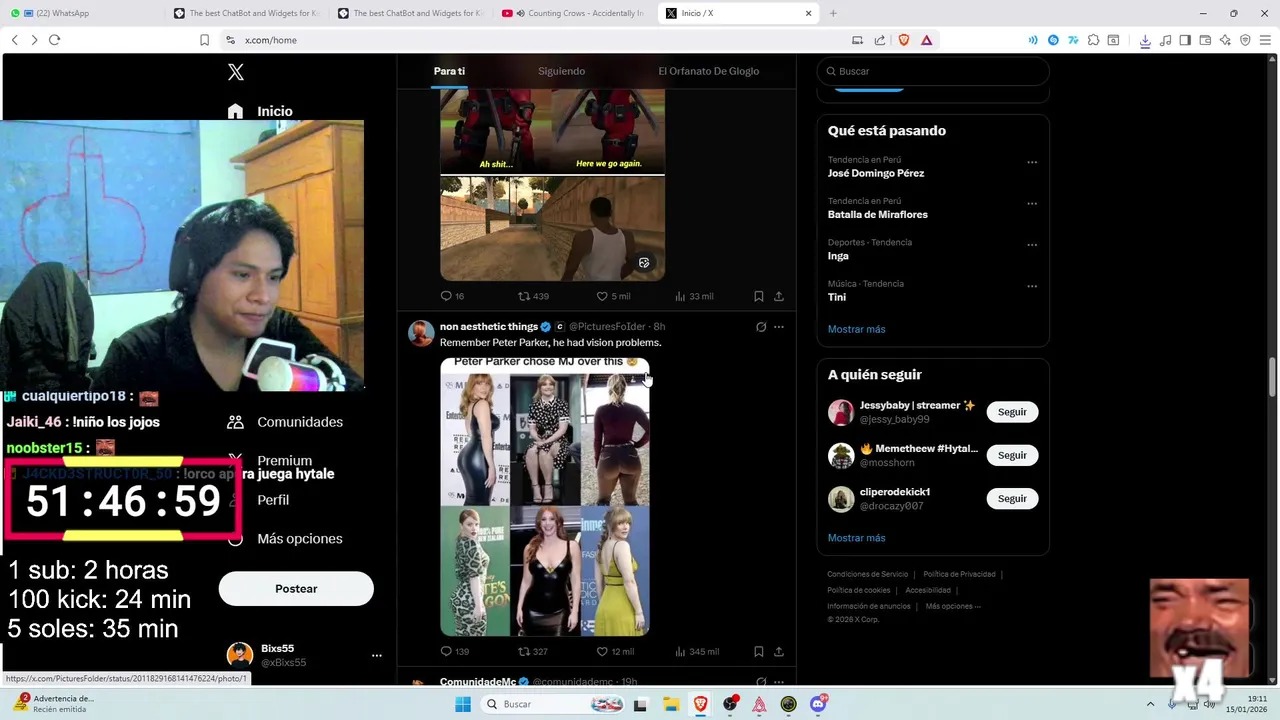Viewport: 1280px width, 720px height.
Task: Open File Explorer from taskbar
Action: [x=671, y=704]
